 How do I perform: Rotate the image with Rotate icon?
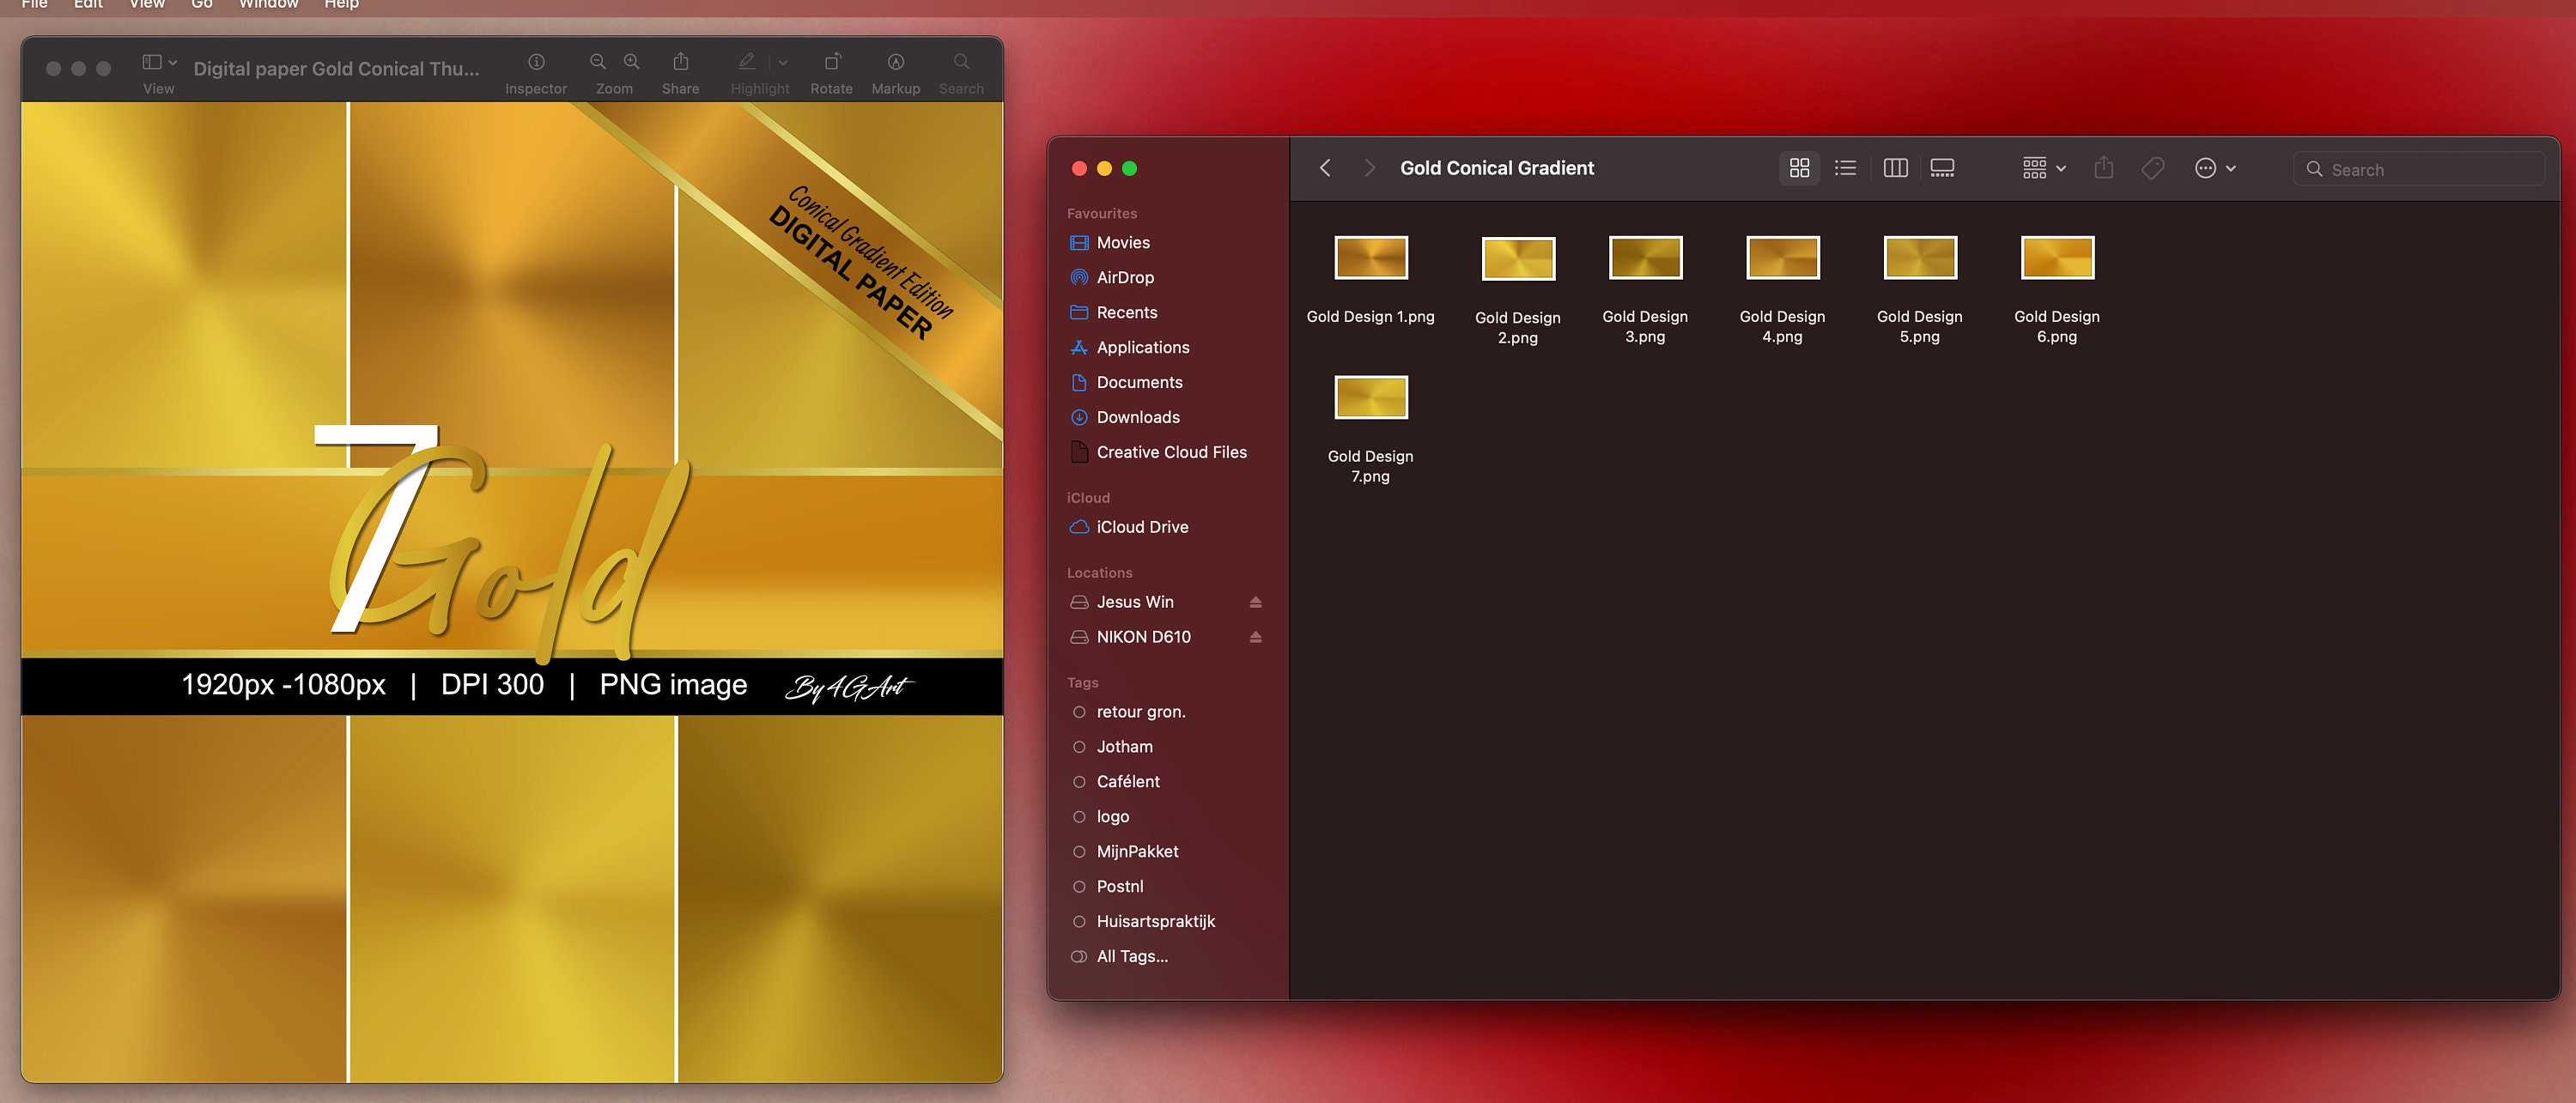click(832, 62)
